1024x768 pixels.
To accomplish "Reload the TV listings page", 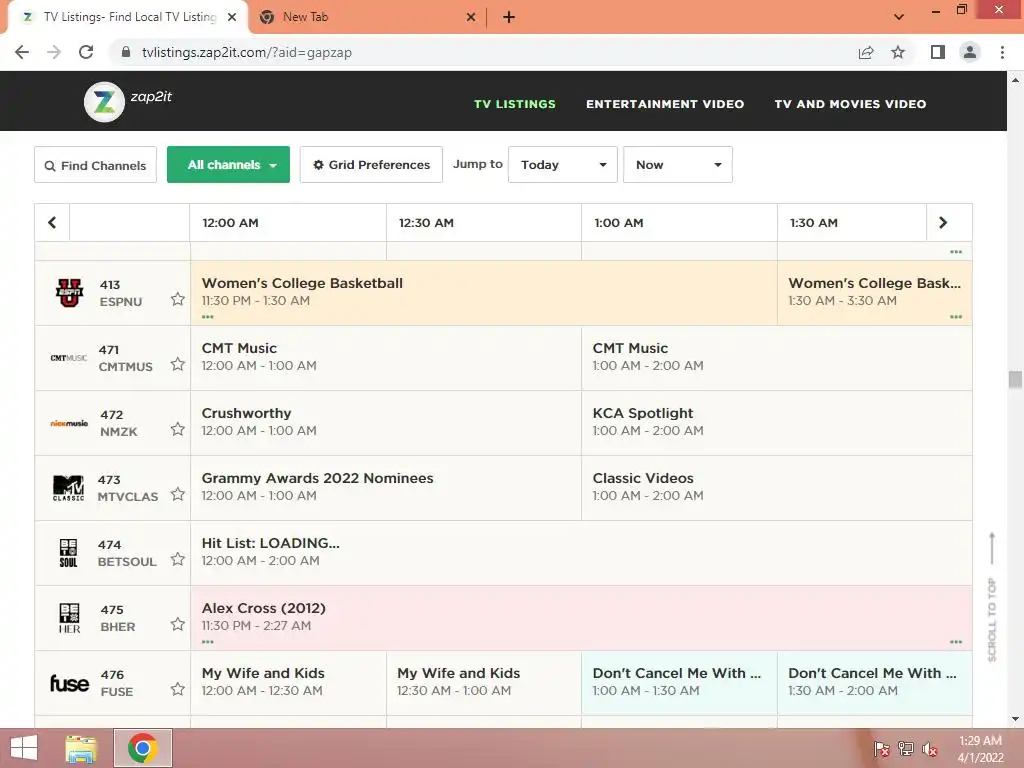I will 86,52.
